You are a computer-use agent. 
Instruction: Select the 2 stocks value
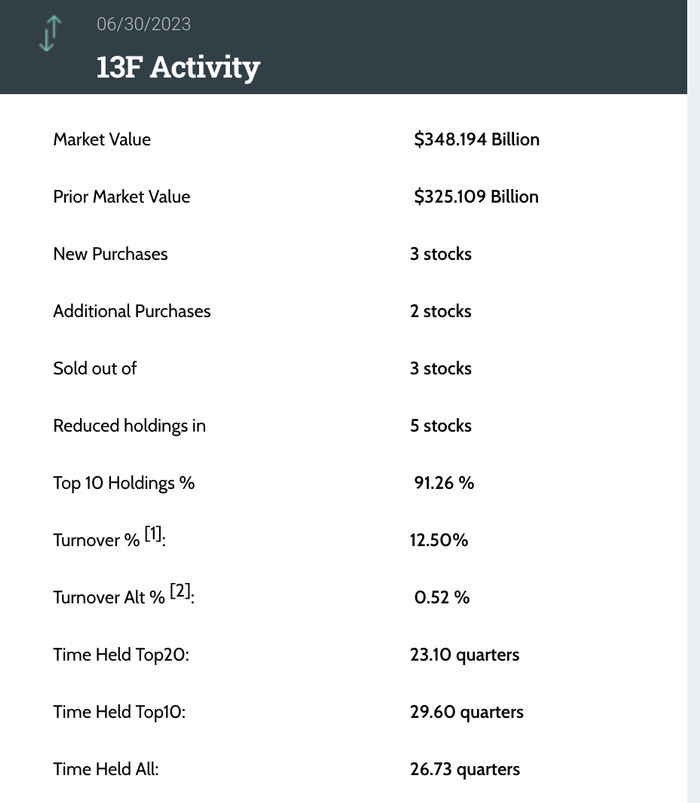[x=440, y=311]
